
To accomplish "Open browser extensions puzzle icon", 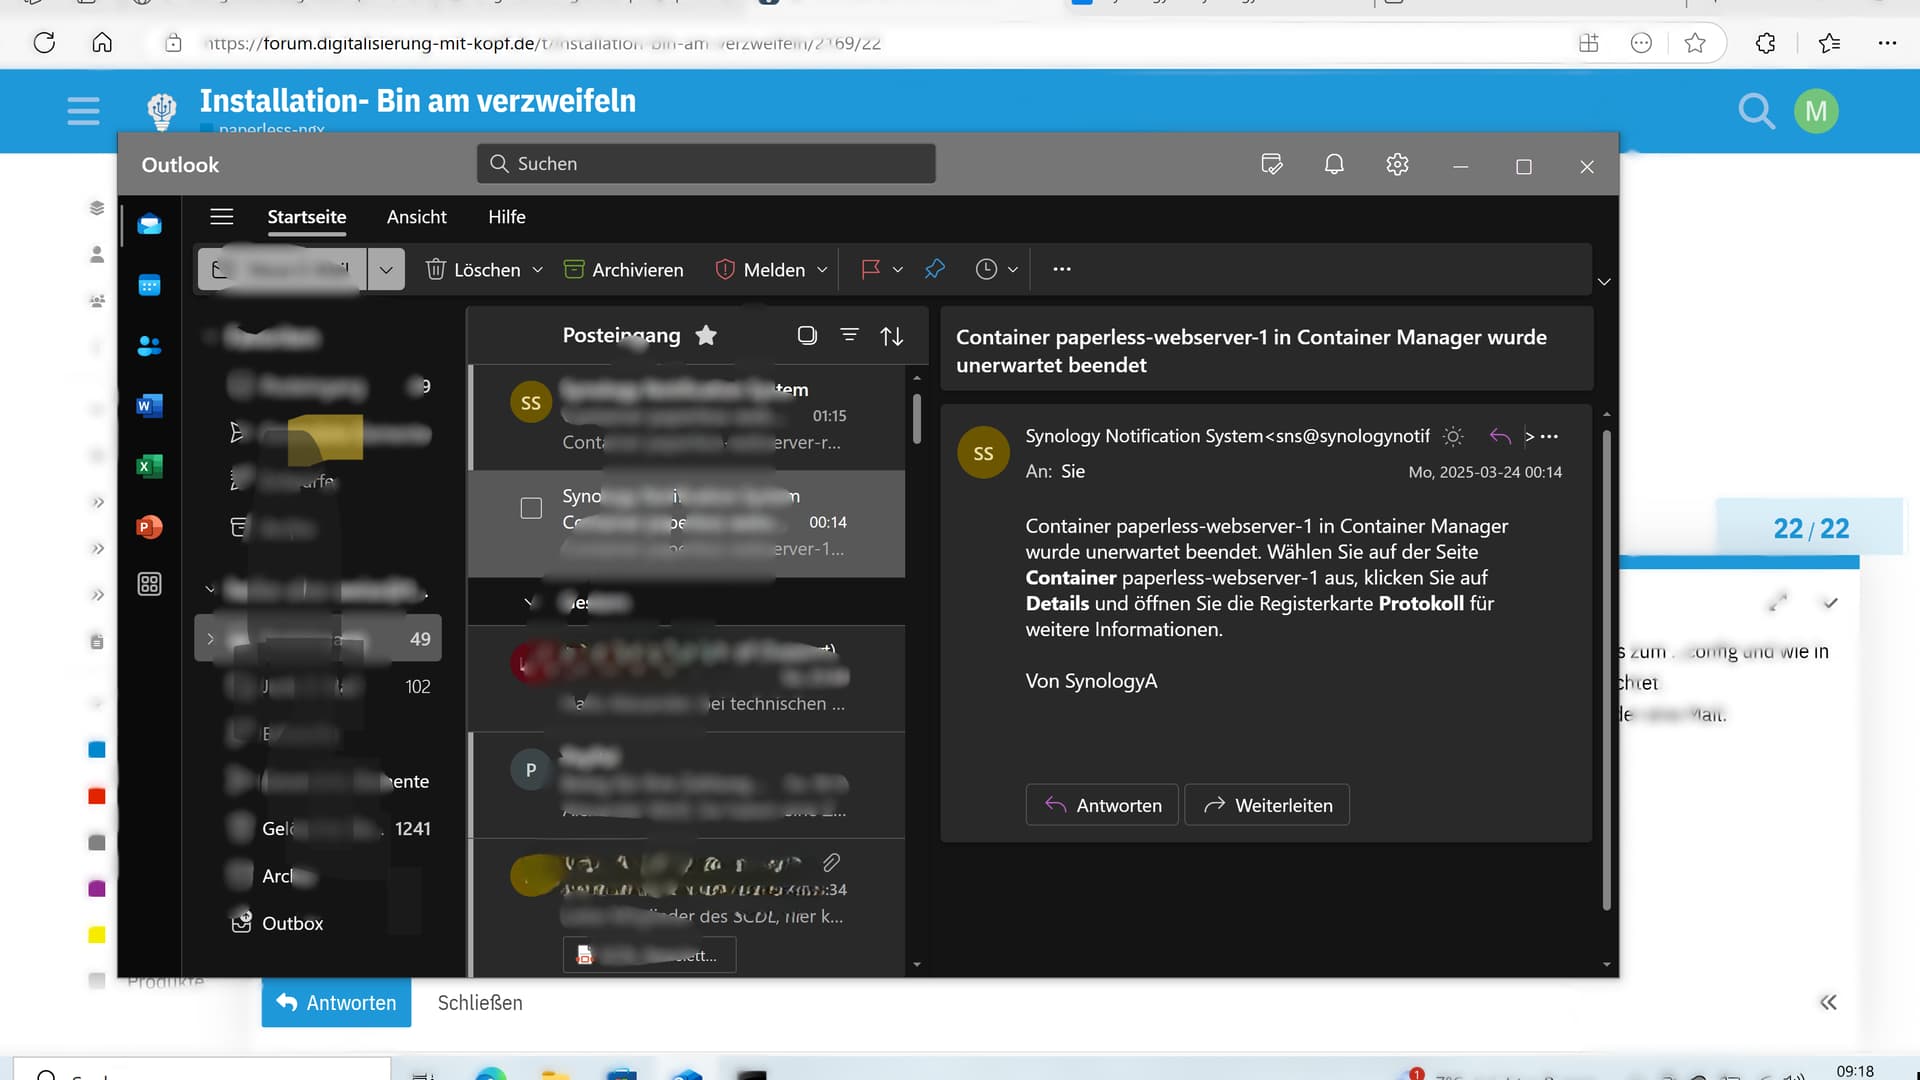I will [x=1766, y=43].
